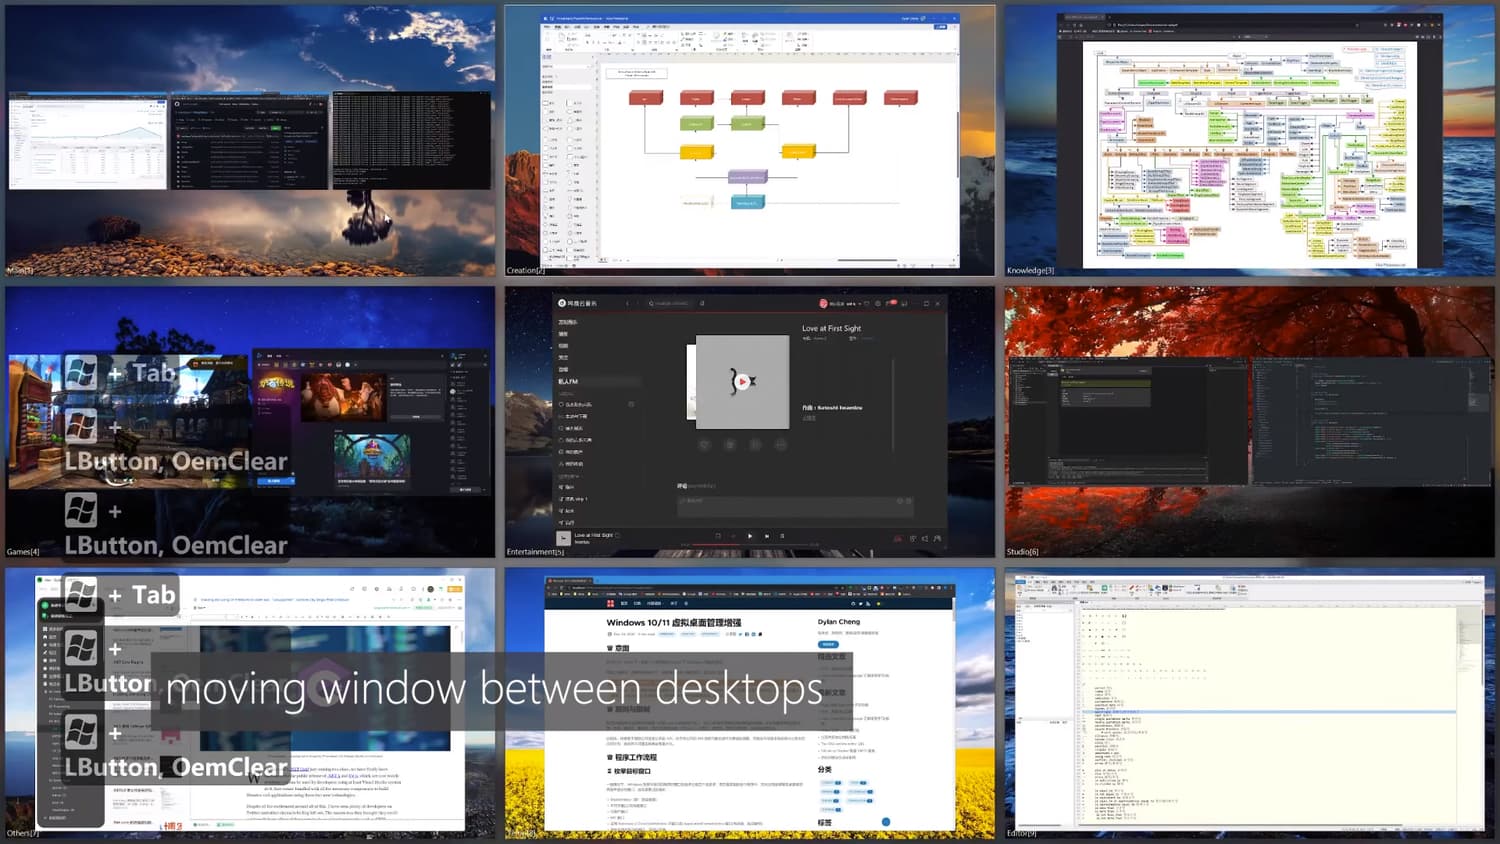Click the comment input box in music player
1500x844 pixels.
[x=795, y=505]
